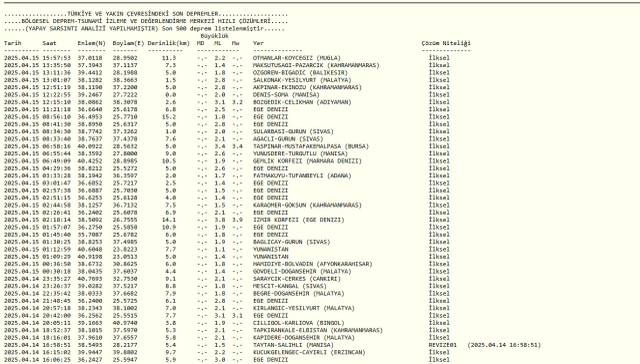Image resolution: width=640 pixels, height=364 pixels.
Task: Click time '23:35:27' in SARAYCIK-CERKES row
Action: pyautogui.click(x=56, y=279)
